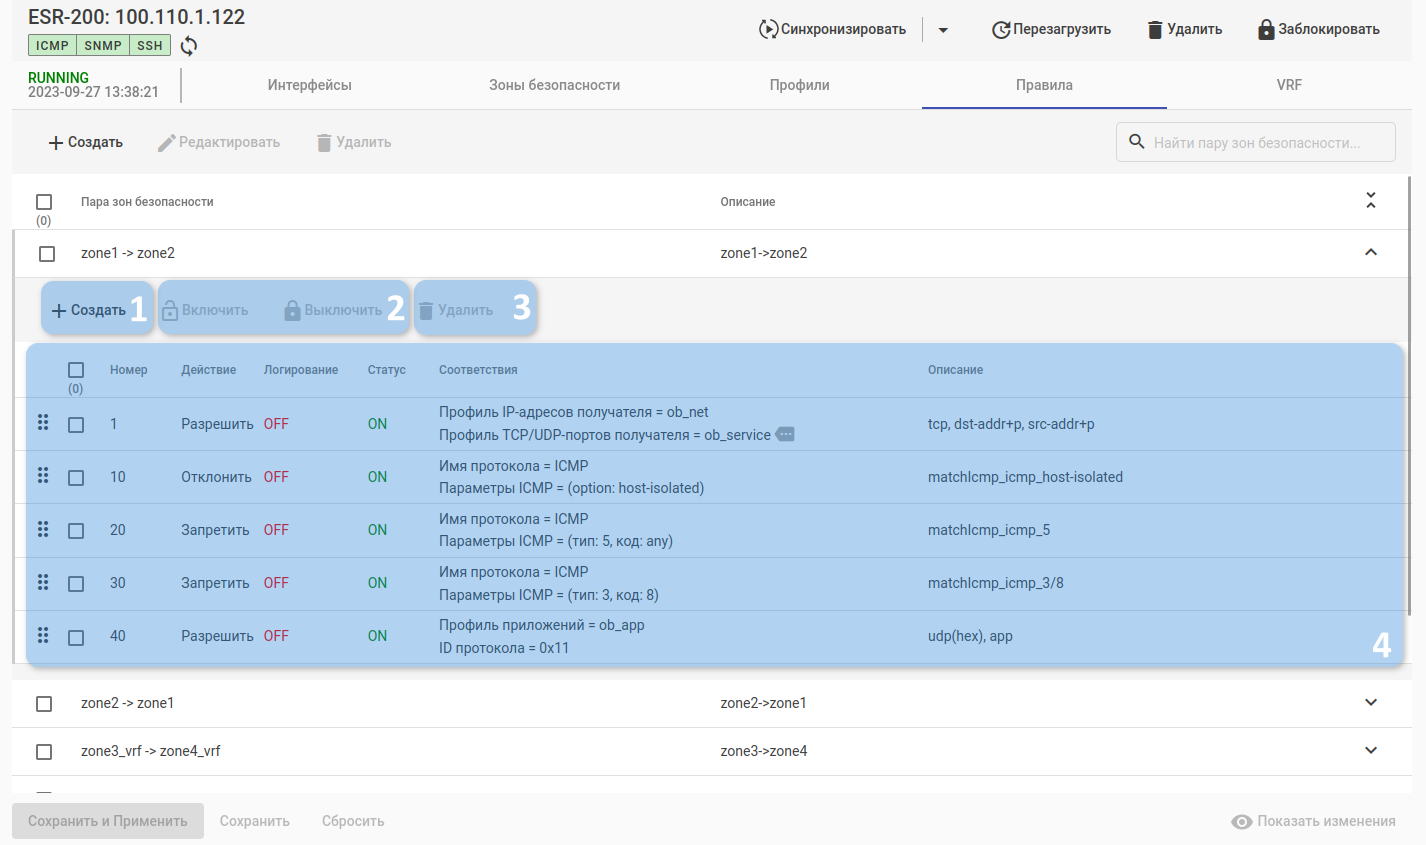The width and height of the screenshot is (1426, 845).
Task: Select the zone1 -> zone2 pair checkbox
Action: (47, 254)
